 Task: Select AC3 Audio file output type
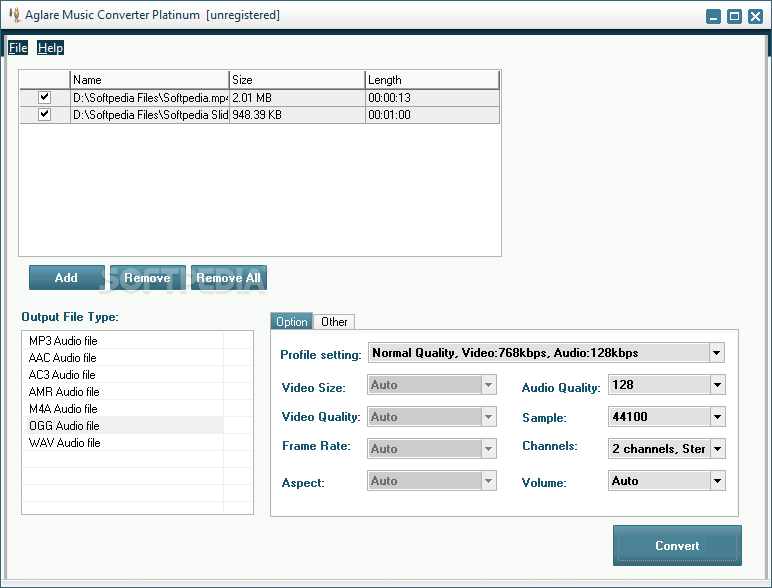(x=123, y=374)
